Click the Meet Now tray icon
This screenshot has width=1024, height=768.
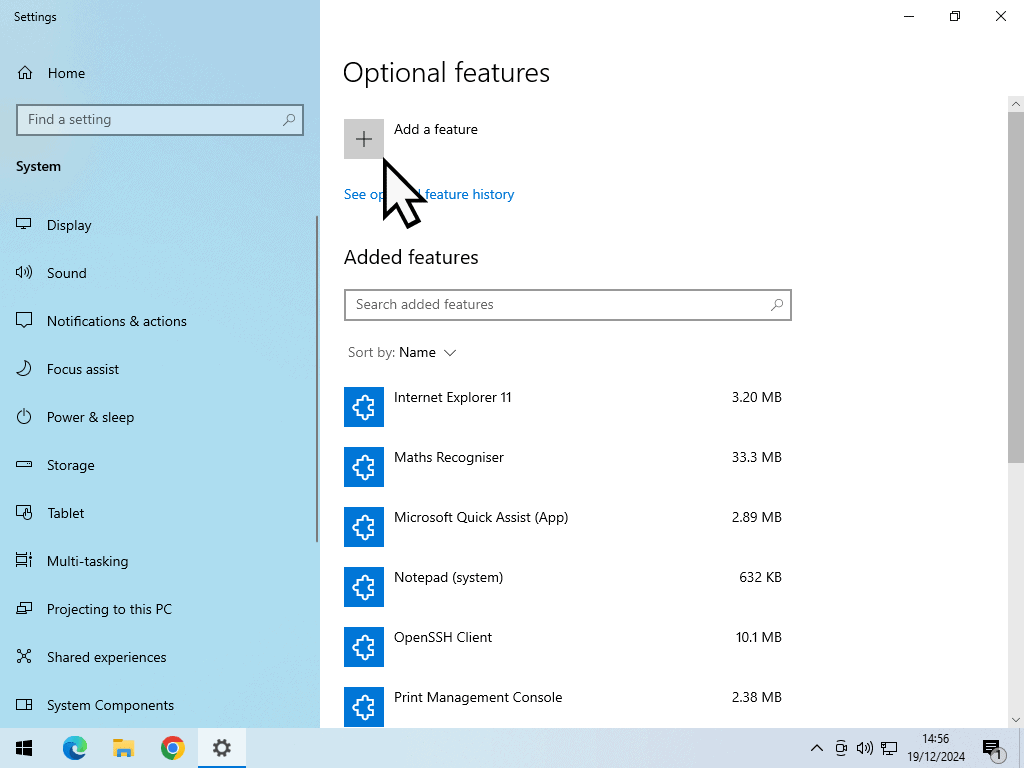[x=841, y=748]
